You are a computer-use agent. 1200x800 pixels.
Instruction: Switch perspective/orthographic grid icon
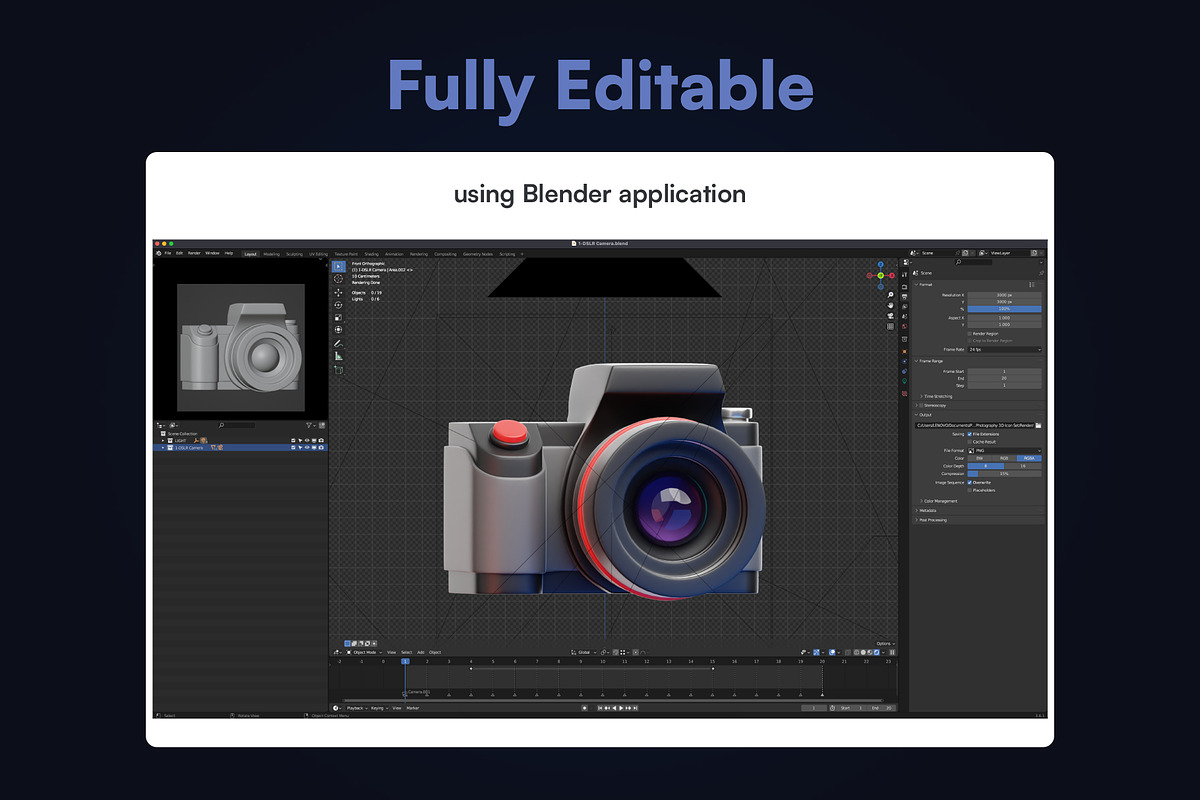(890, 327)
